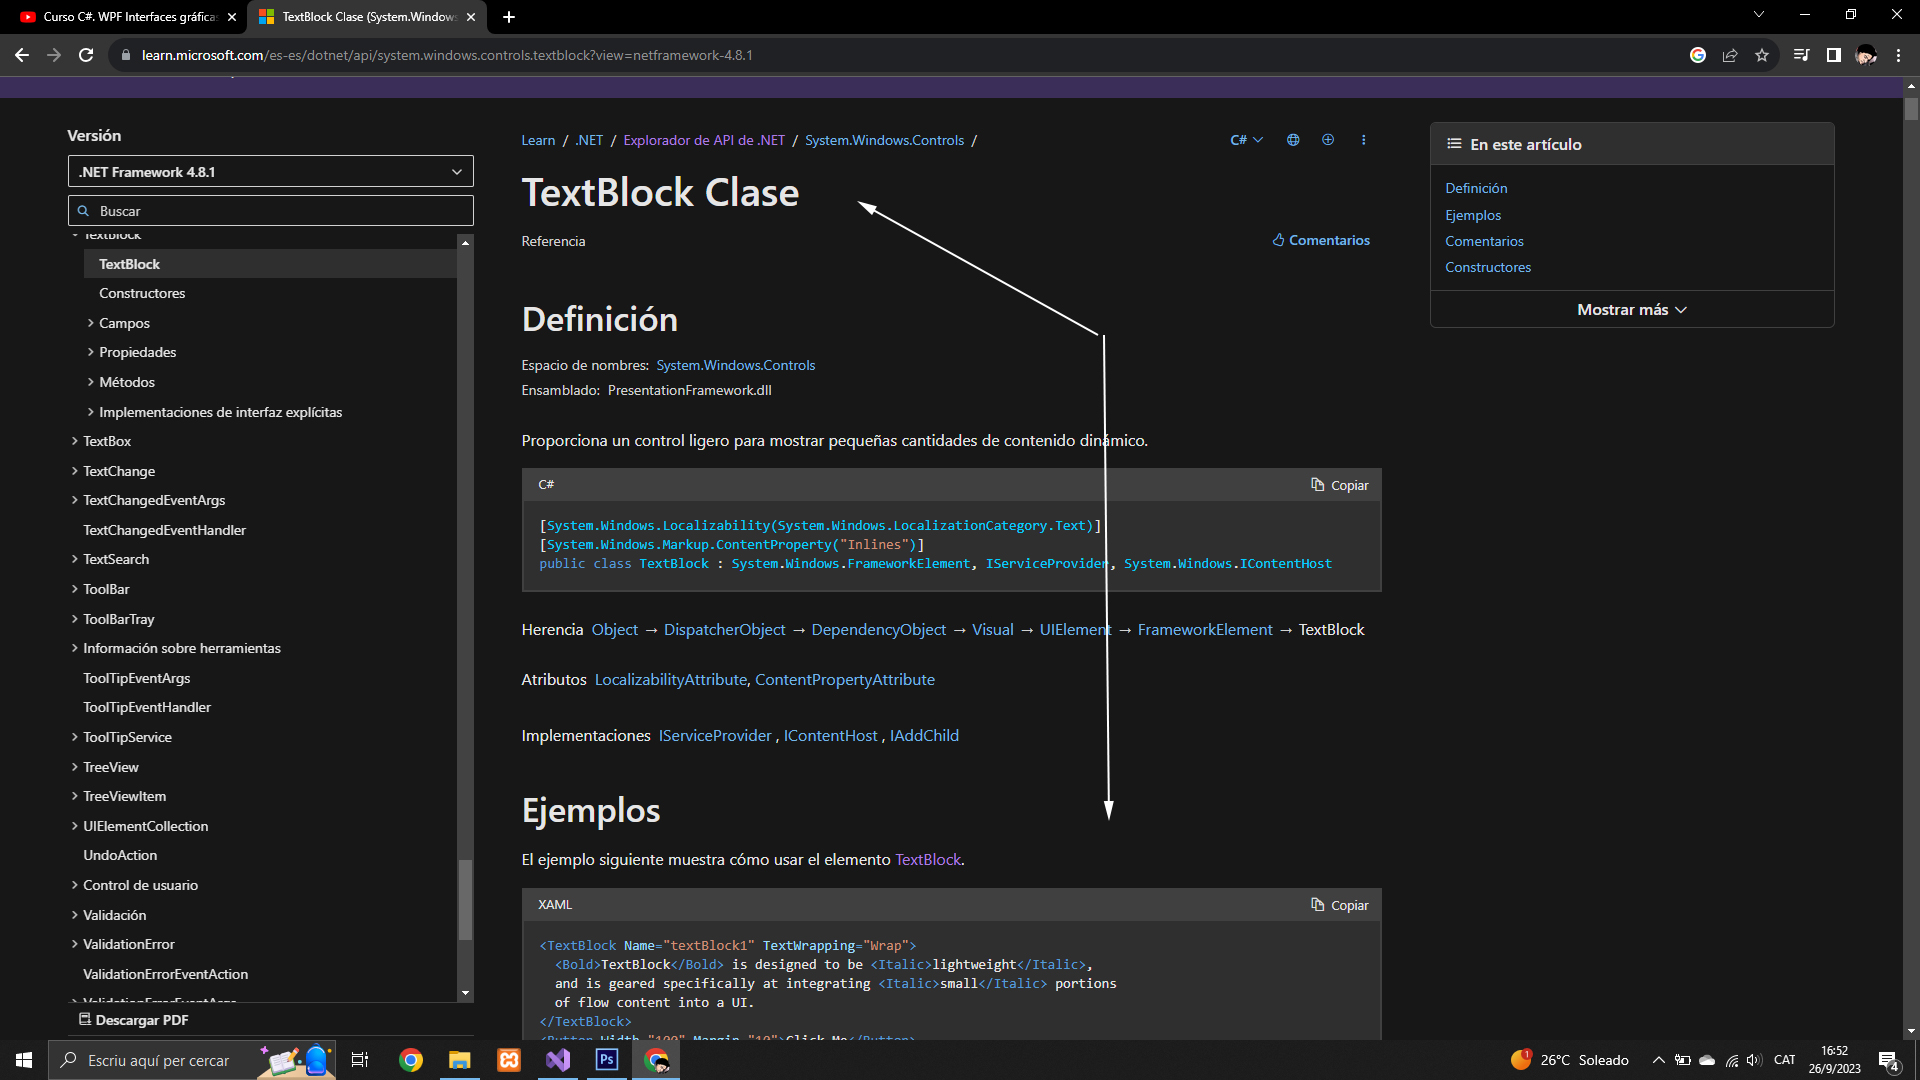Open the FrameworkElement inheritance link
1920x1080 pixels.
click(x=1205, y=630)
